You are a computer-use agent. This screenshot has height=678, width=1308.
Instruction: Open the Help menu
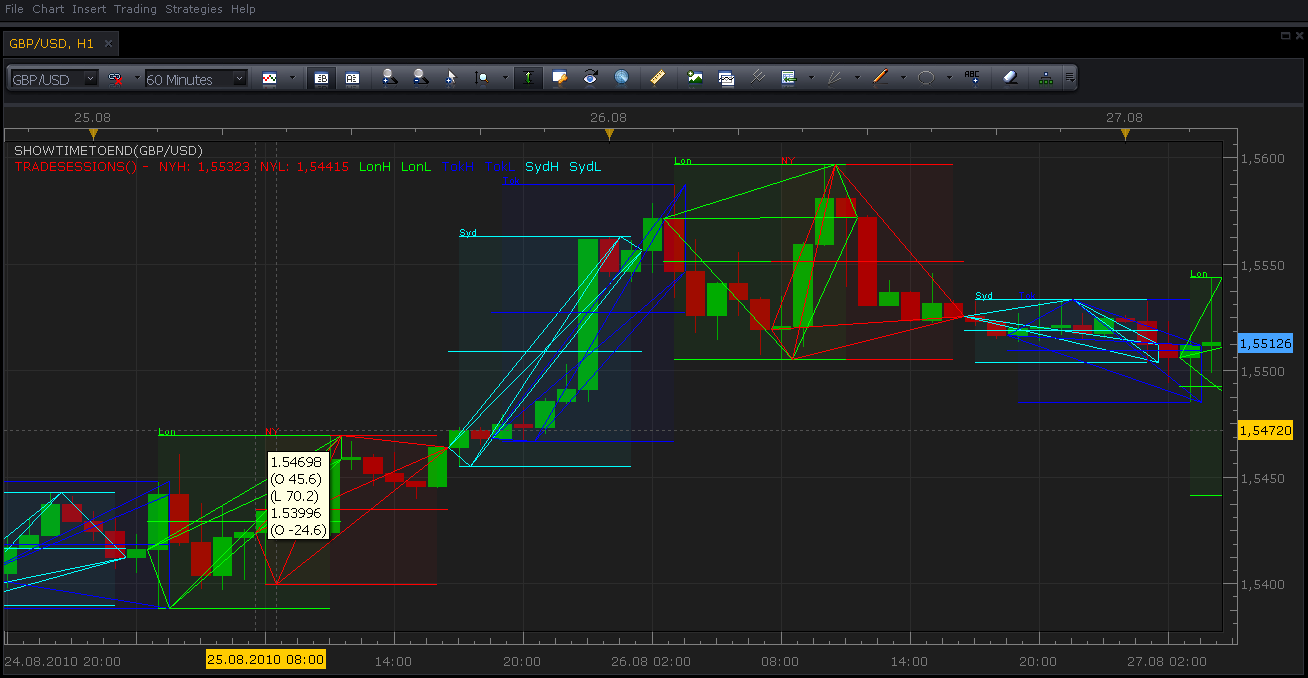pos(243,9)
